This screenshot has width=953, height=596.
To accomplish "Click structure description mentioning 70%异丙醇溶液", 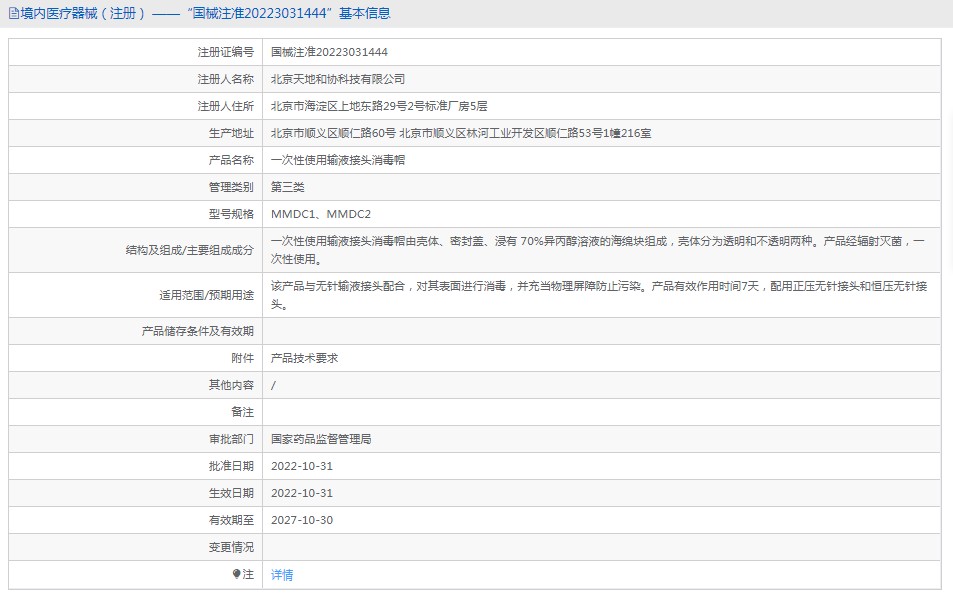I will click(x=598, y=250).
